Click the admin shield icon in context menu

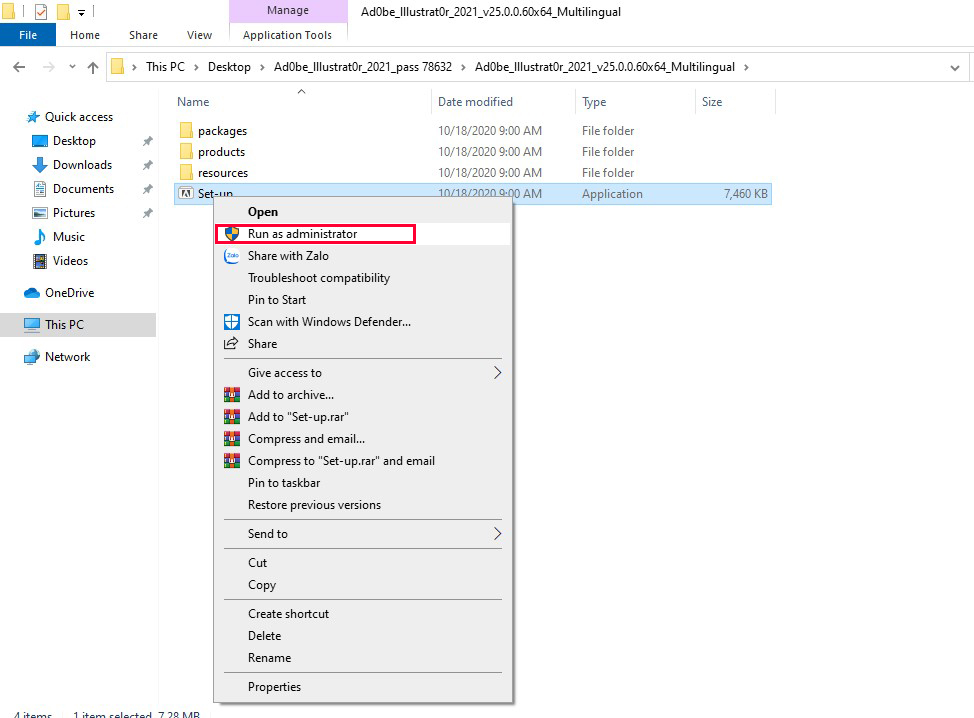231,234
